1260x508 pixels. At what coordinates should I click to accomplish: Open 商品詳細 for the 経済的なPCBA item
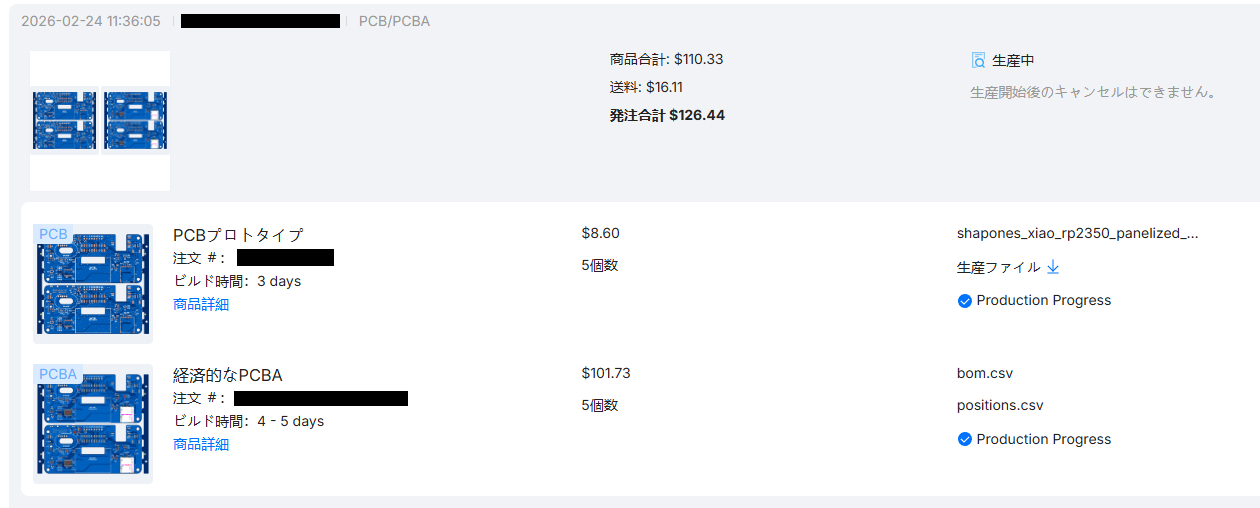(201, 445)
